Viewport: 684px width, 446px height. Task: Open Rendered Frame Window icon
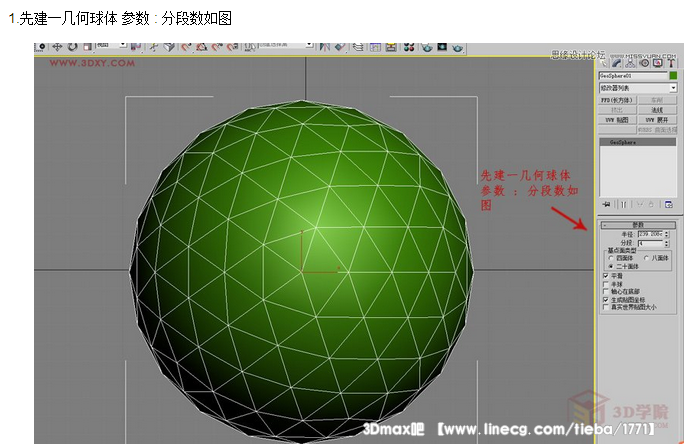pyautogui.click(x=442, y=46)
